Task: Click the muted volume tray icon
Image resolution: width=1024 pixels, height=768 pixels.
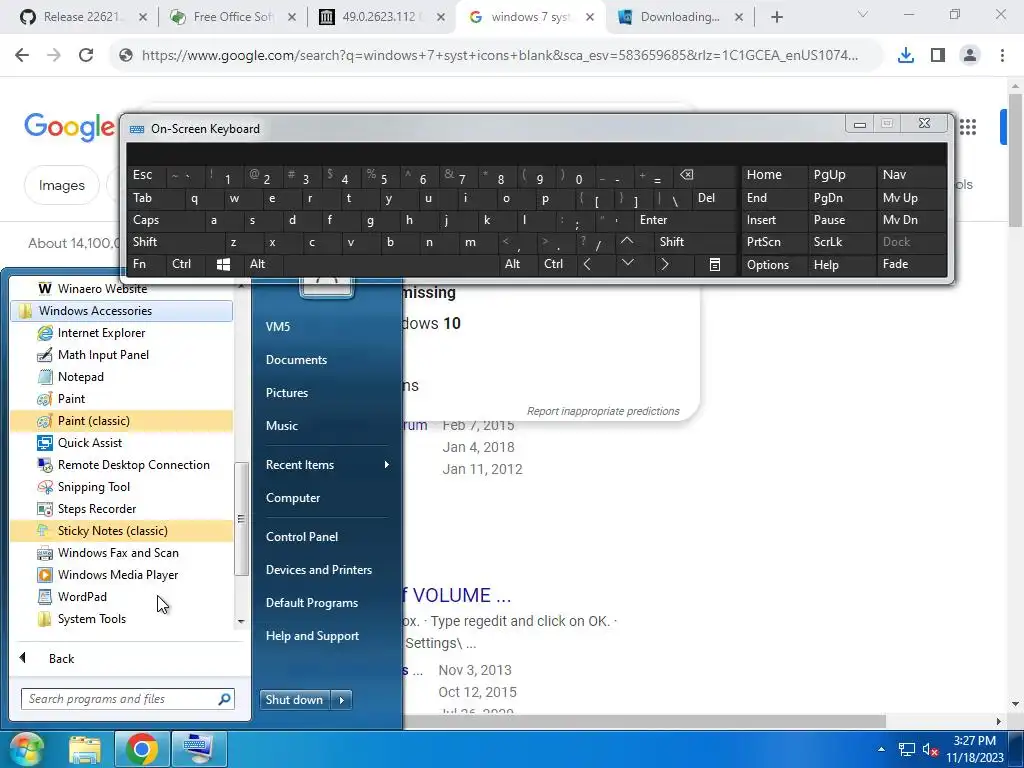Action: (x=931, y=750)
